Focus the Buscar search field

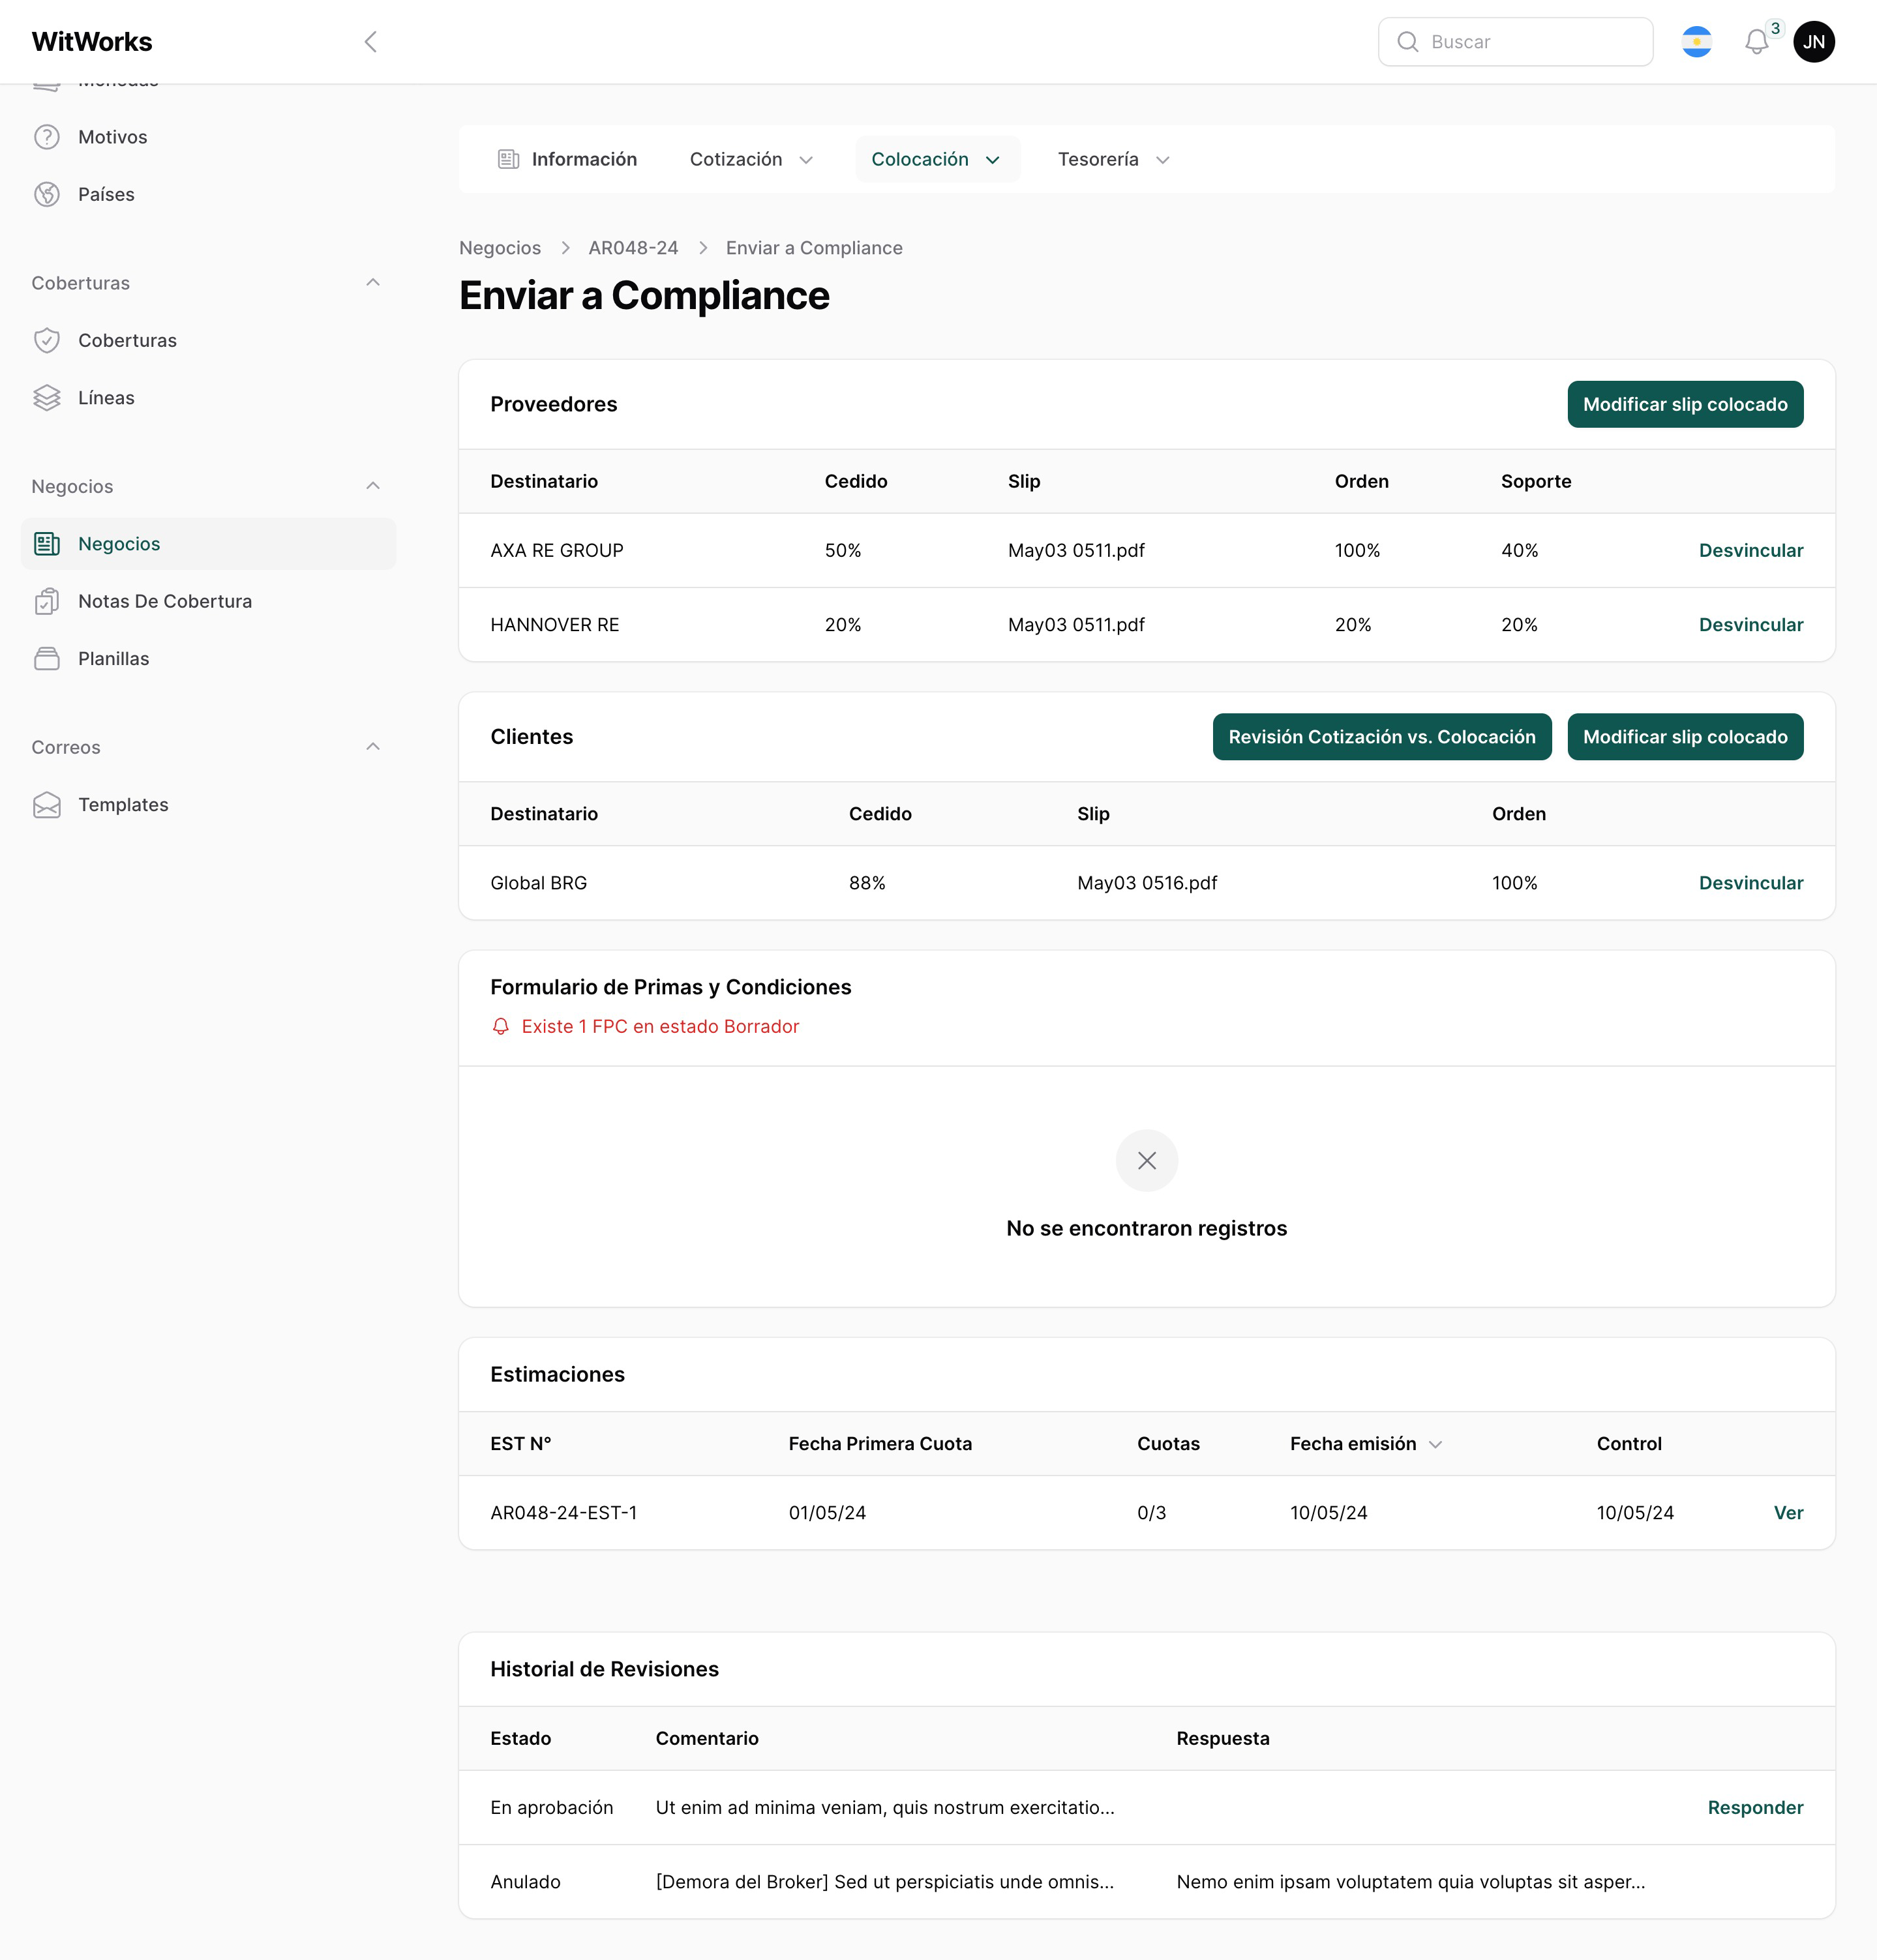pos(1515,41)
